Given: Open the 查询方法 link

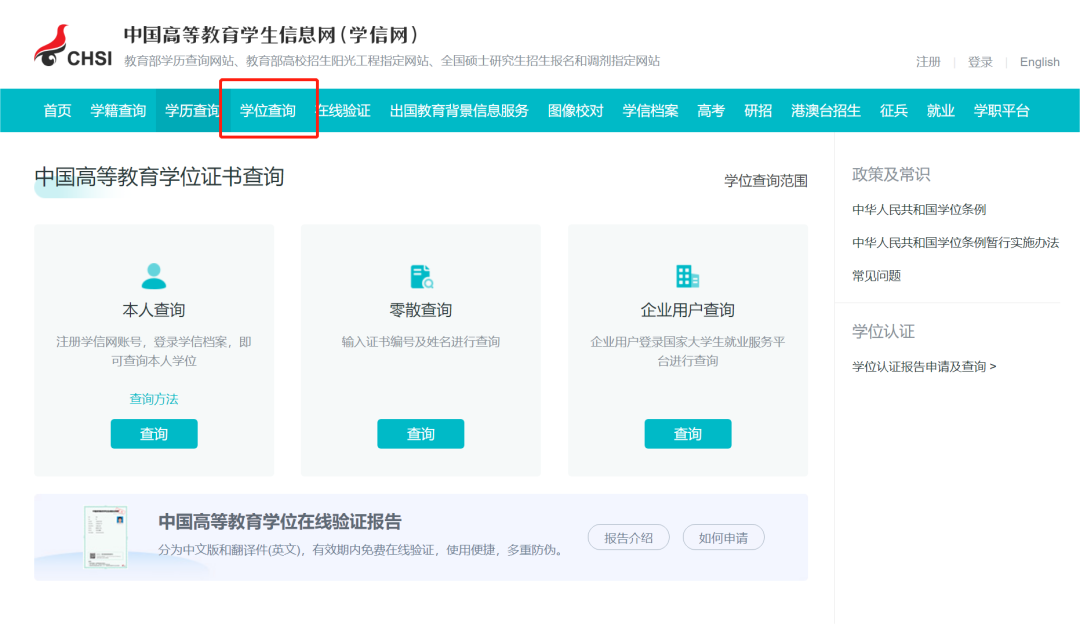Looking at the screenshot, I should 154,399.
